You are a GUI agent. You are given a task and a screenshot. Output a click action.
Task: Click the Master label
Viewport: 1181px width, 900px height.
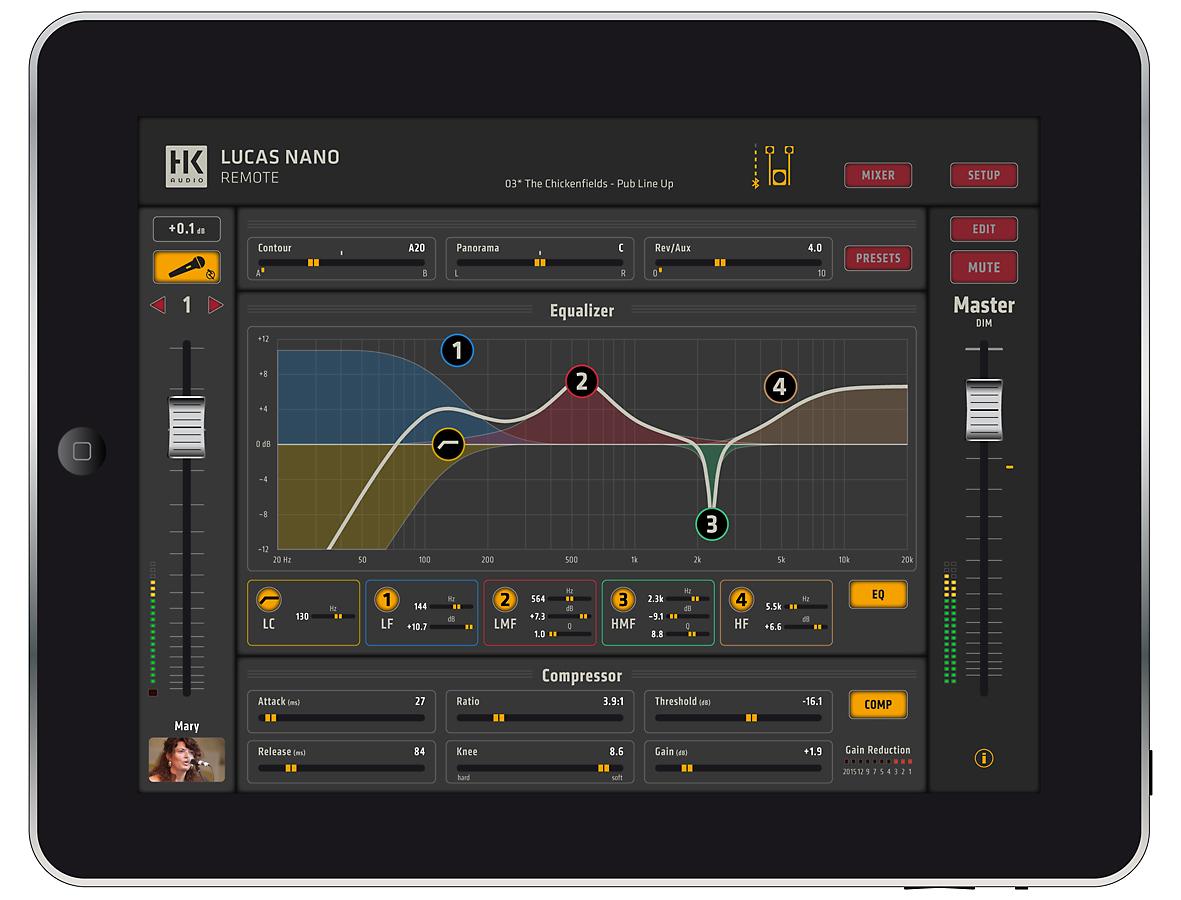[x=984, y=305]
